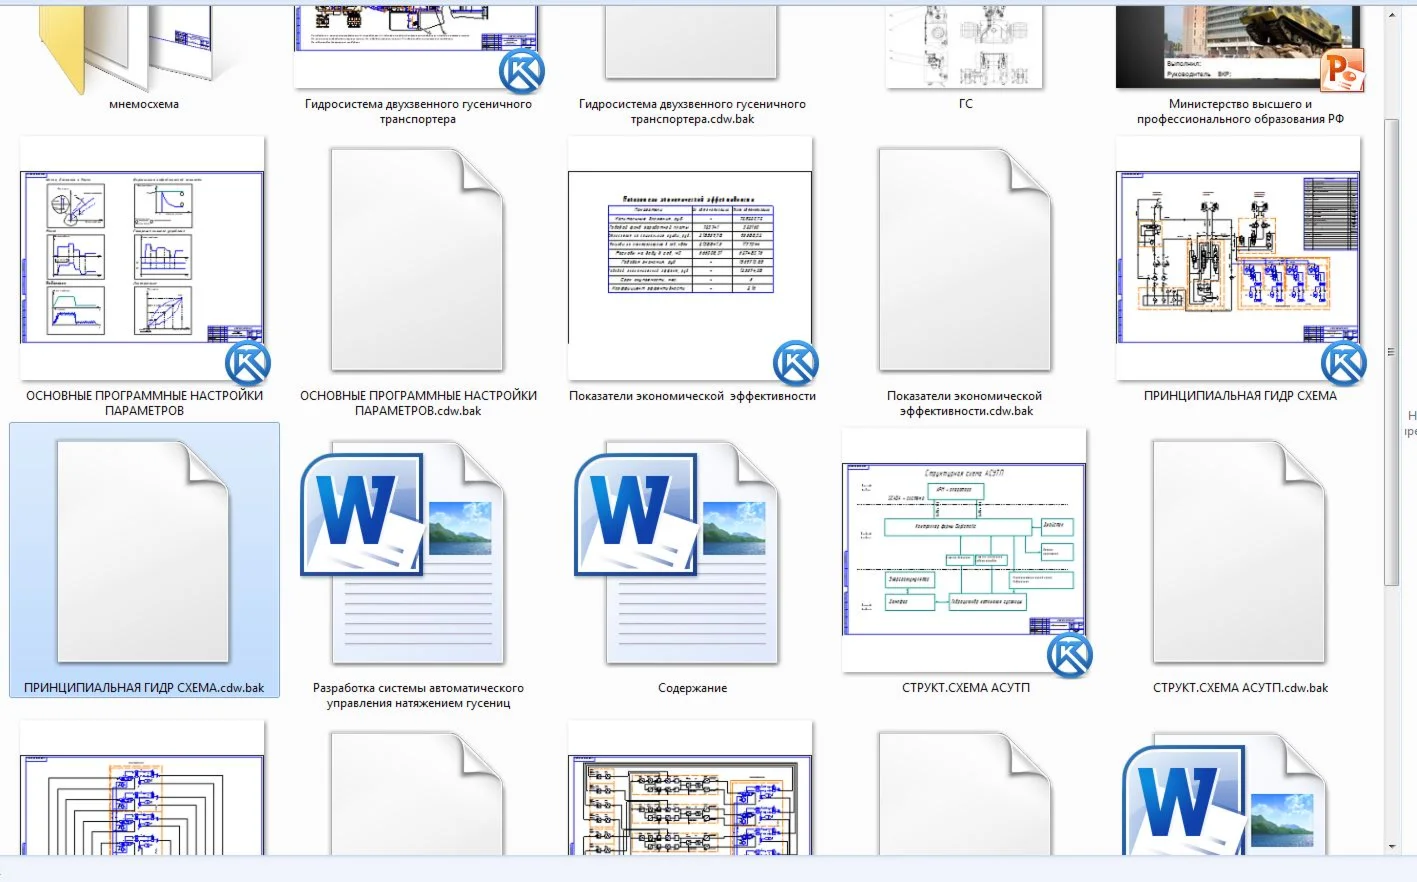Image resolution: width=1417 pixels, height=882 pixels.
Task: Click name Гидросистема двухзвенного гусеничного транспортера without .bak
Action: point(418,111)
